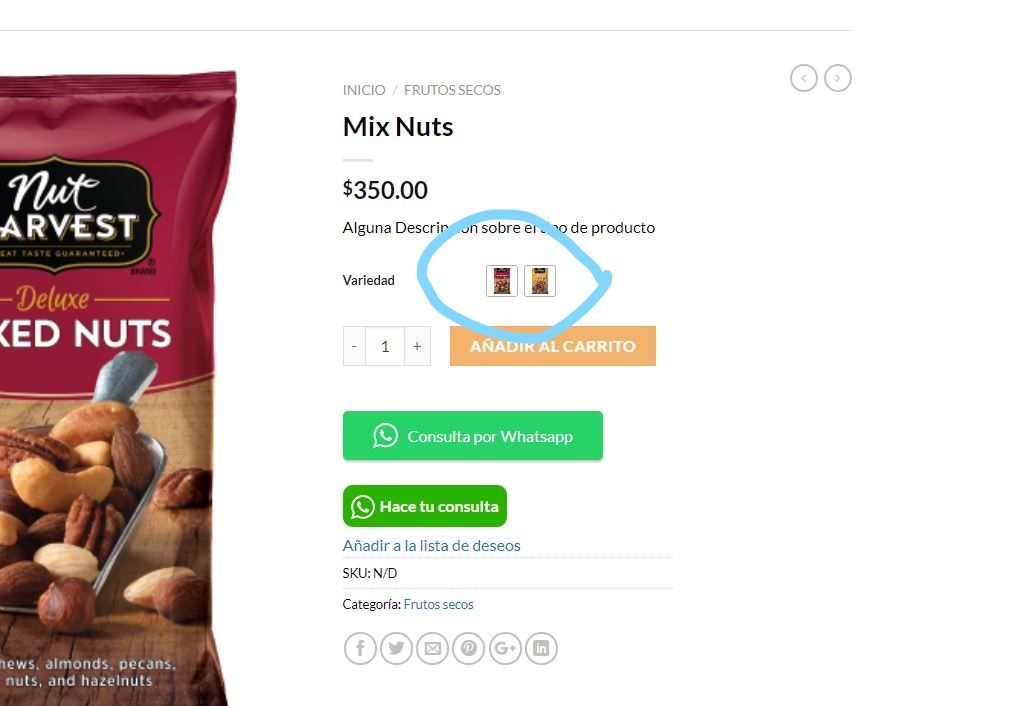This screenshot has width=1020, height=706.
Task: Select the red bag variety swatch
Action: pyautogui.click(x=502, y=281)
